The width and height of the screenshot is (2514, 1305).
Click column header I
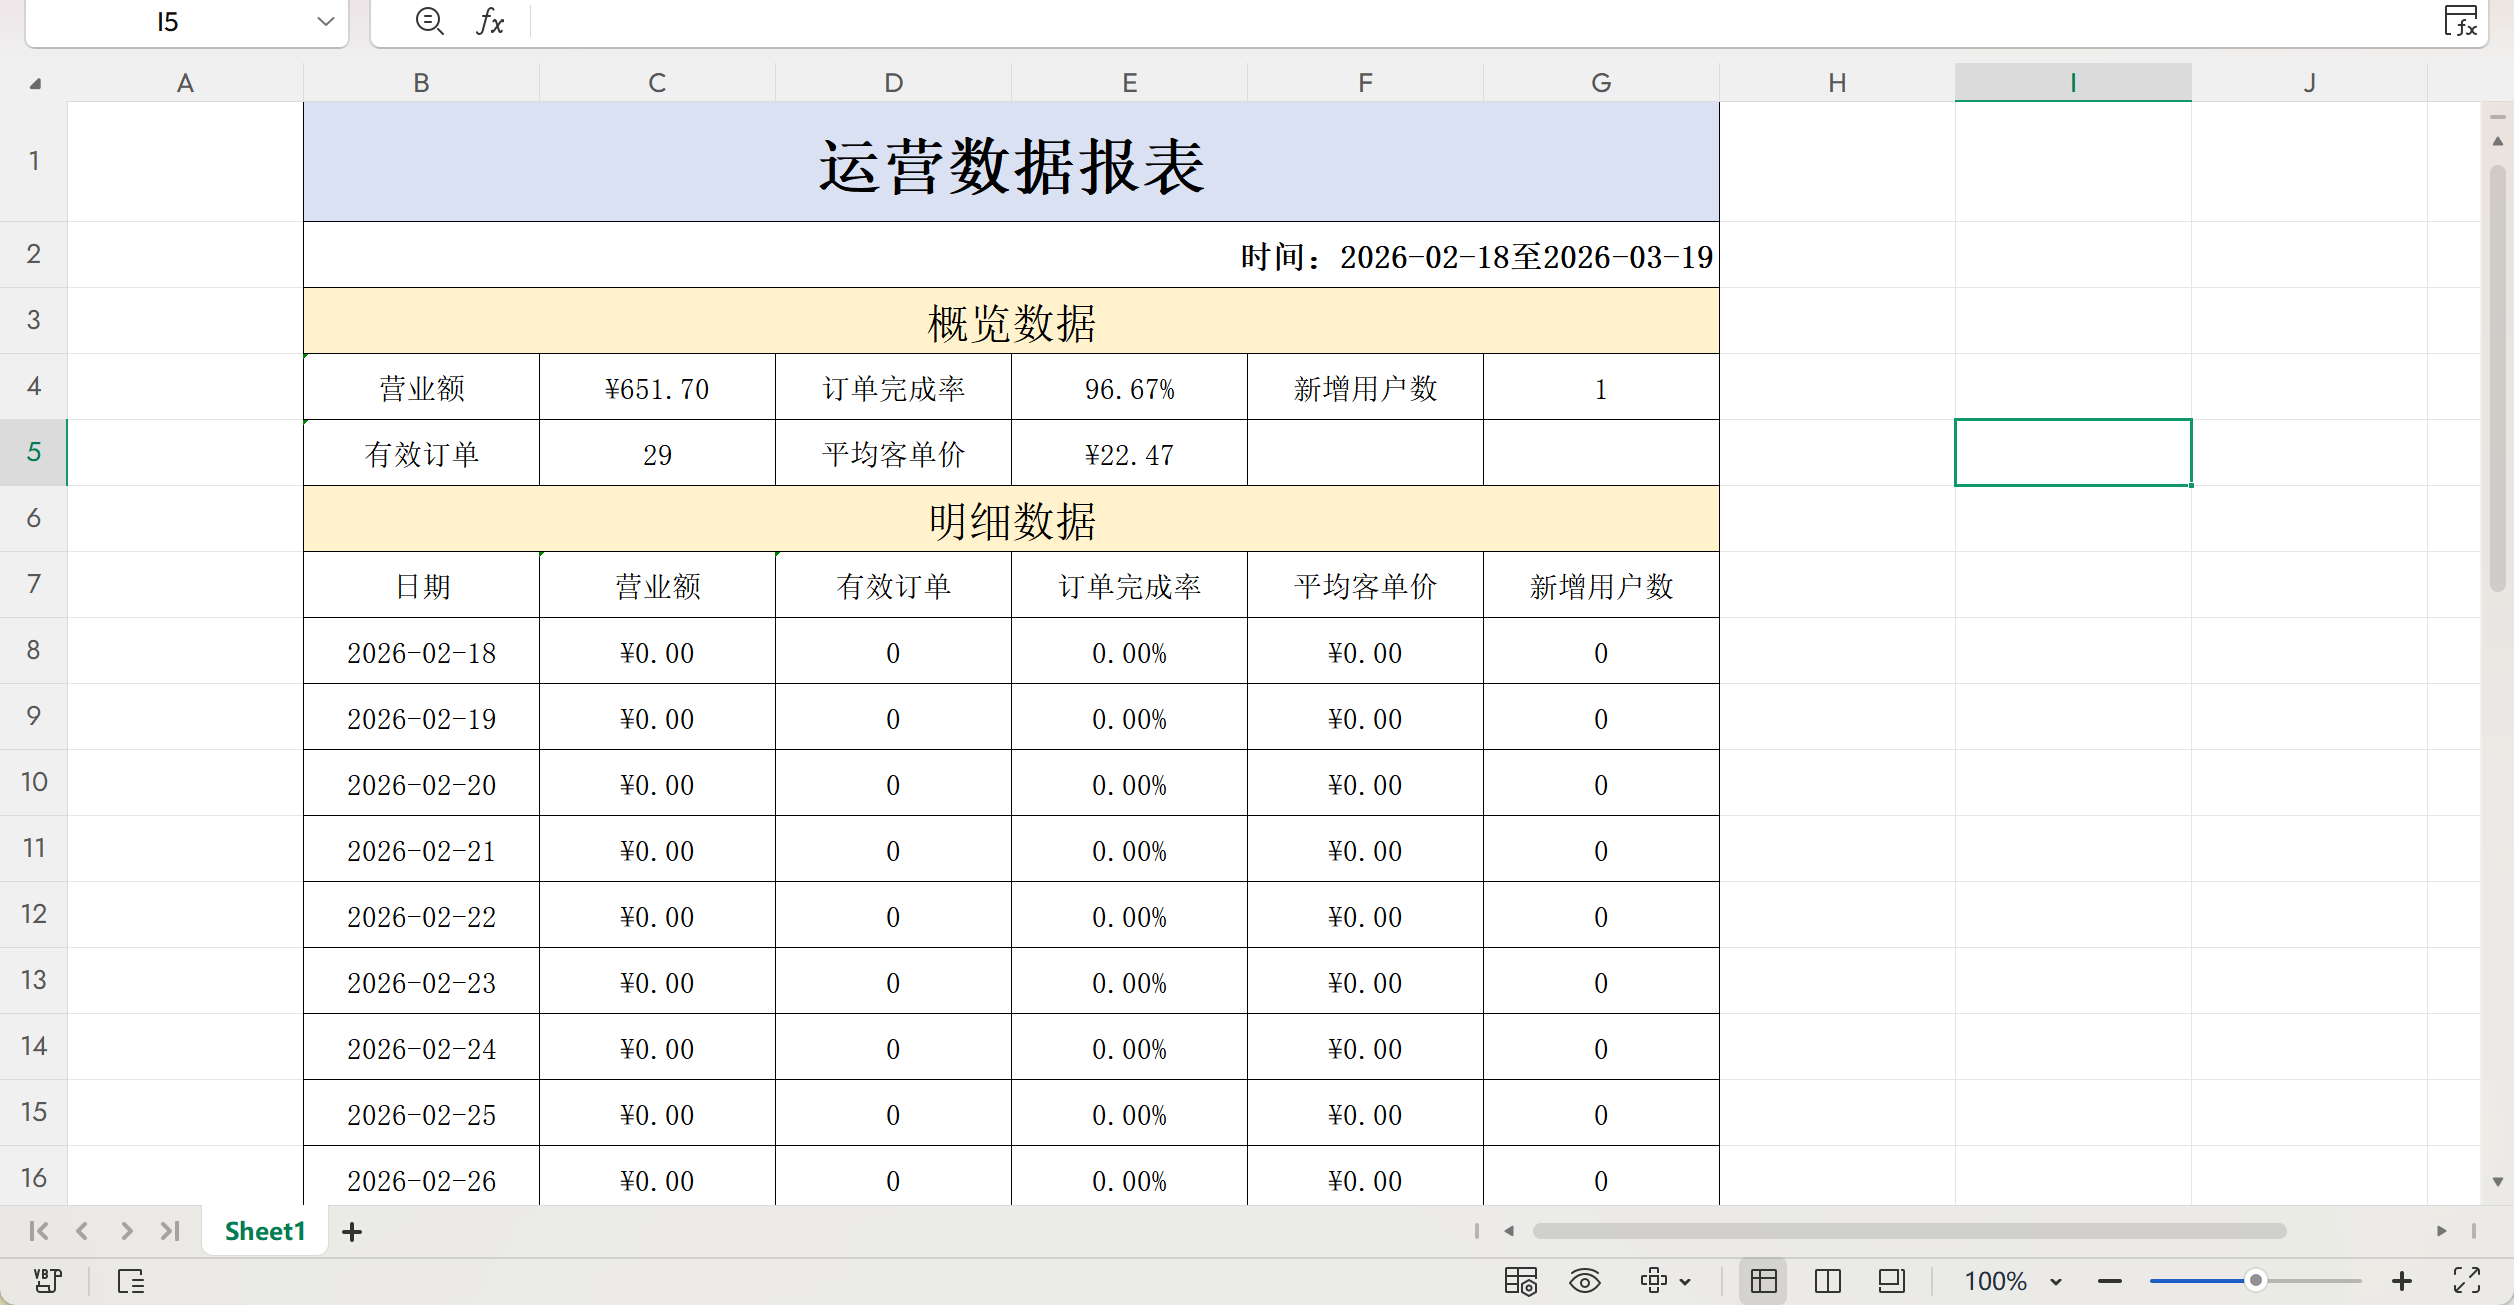point(2073,83)
